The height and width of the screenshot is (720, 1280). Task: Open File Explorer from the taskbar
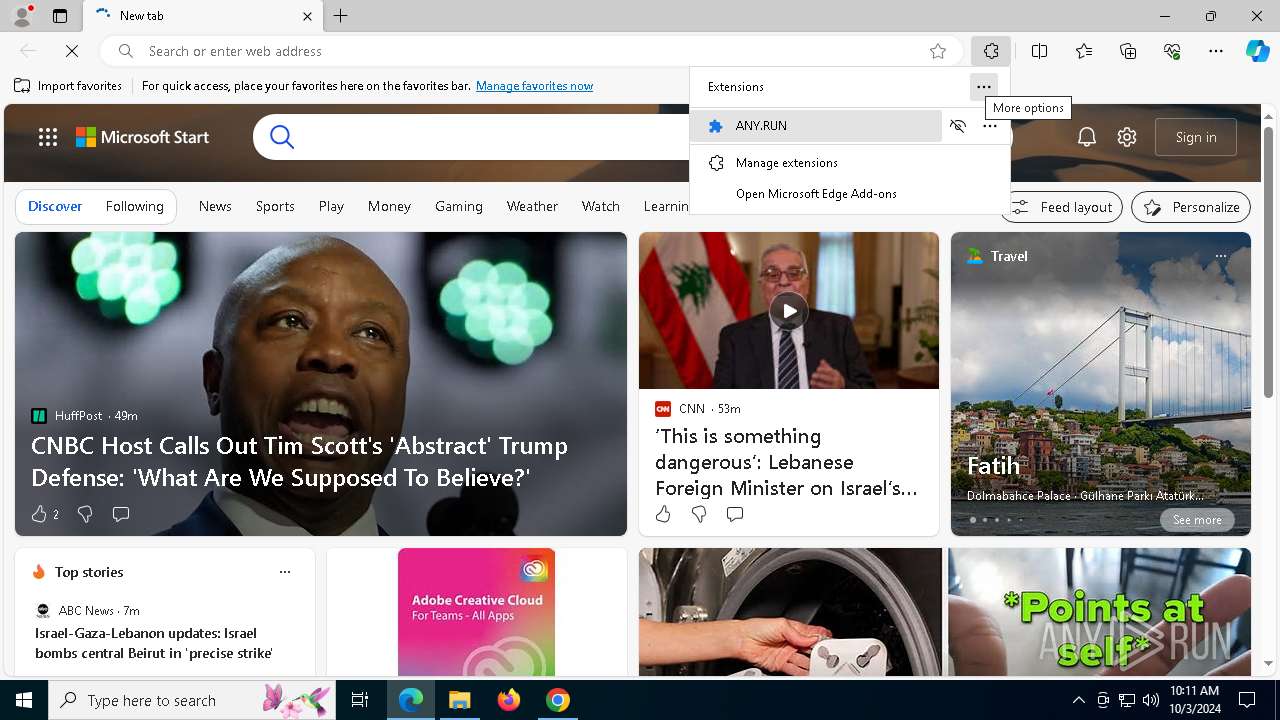(x=459, y=700)
